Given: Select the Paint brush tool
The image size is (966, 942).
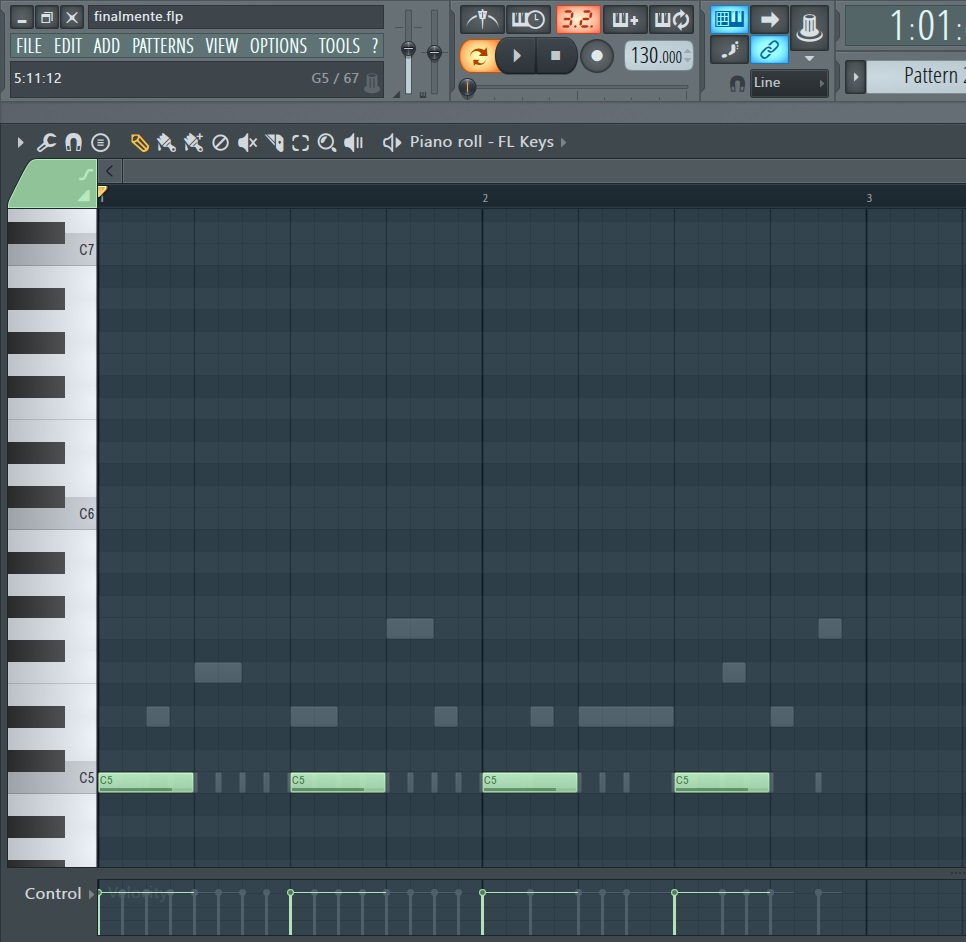Looking at the screenshot, I should 166,143.
